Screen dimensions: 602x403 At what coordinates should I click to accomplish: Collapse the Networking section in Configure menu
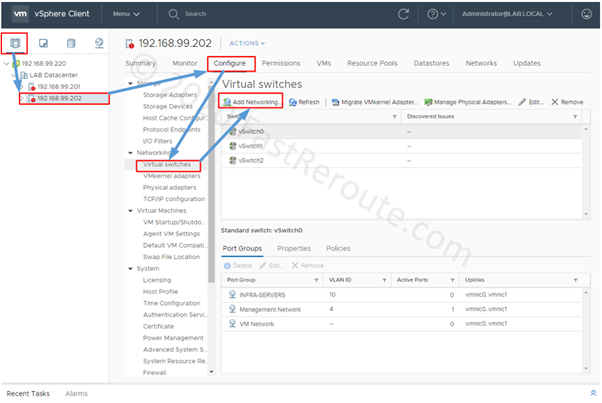[x=130, y=153]
